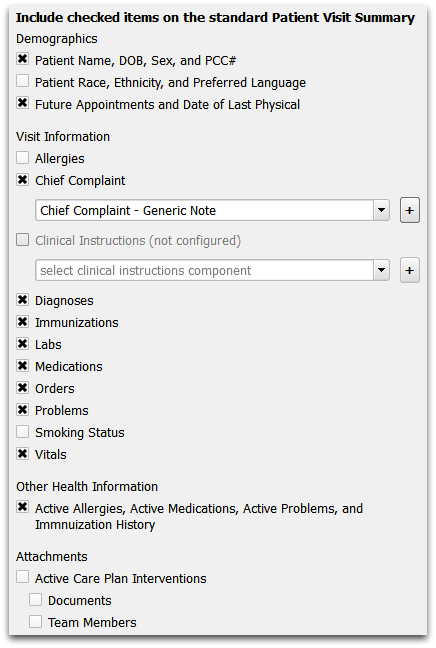Uncheck the Diagnoses checkbox
This screenshot has height=648, width=436.
click(x=23, y=300)
